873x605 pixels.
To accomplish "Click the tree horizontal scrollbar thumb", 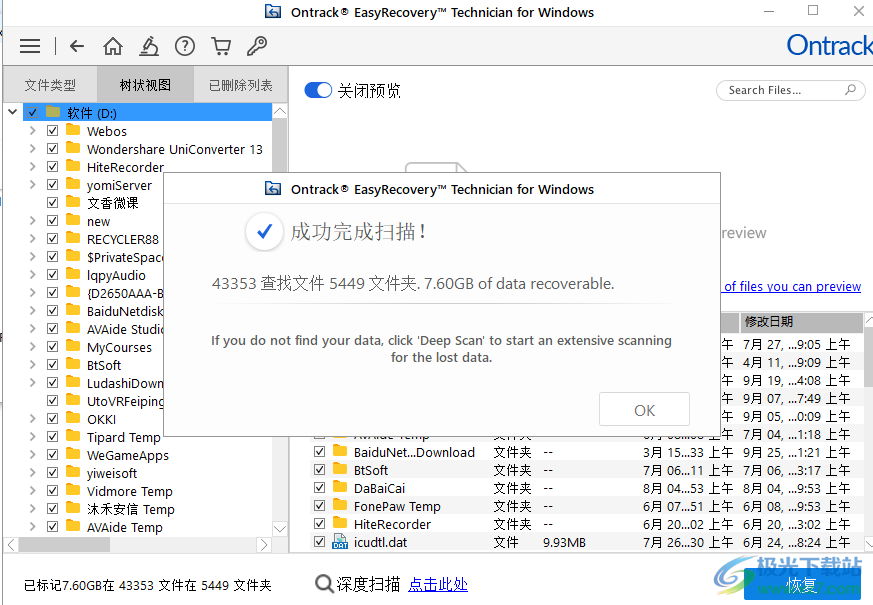I will [64, 545].
